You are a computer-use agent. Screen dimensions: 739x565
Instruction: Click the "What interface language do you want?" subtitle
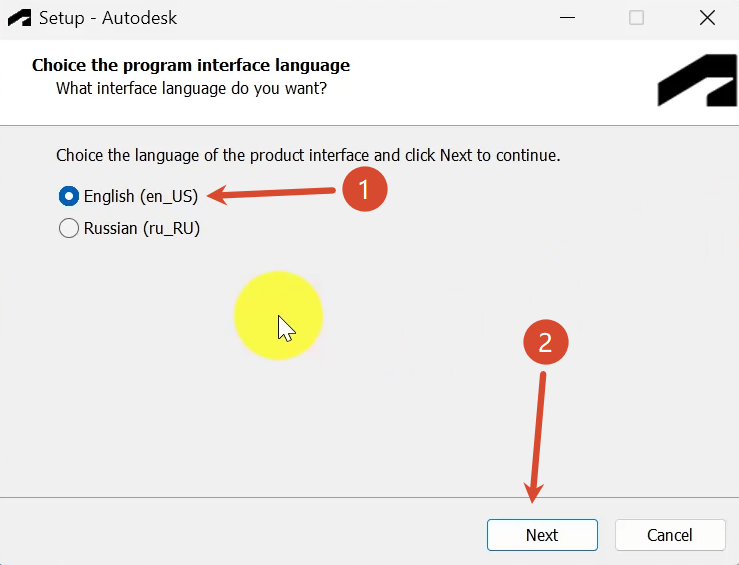pos(191,88)
